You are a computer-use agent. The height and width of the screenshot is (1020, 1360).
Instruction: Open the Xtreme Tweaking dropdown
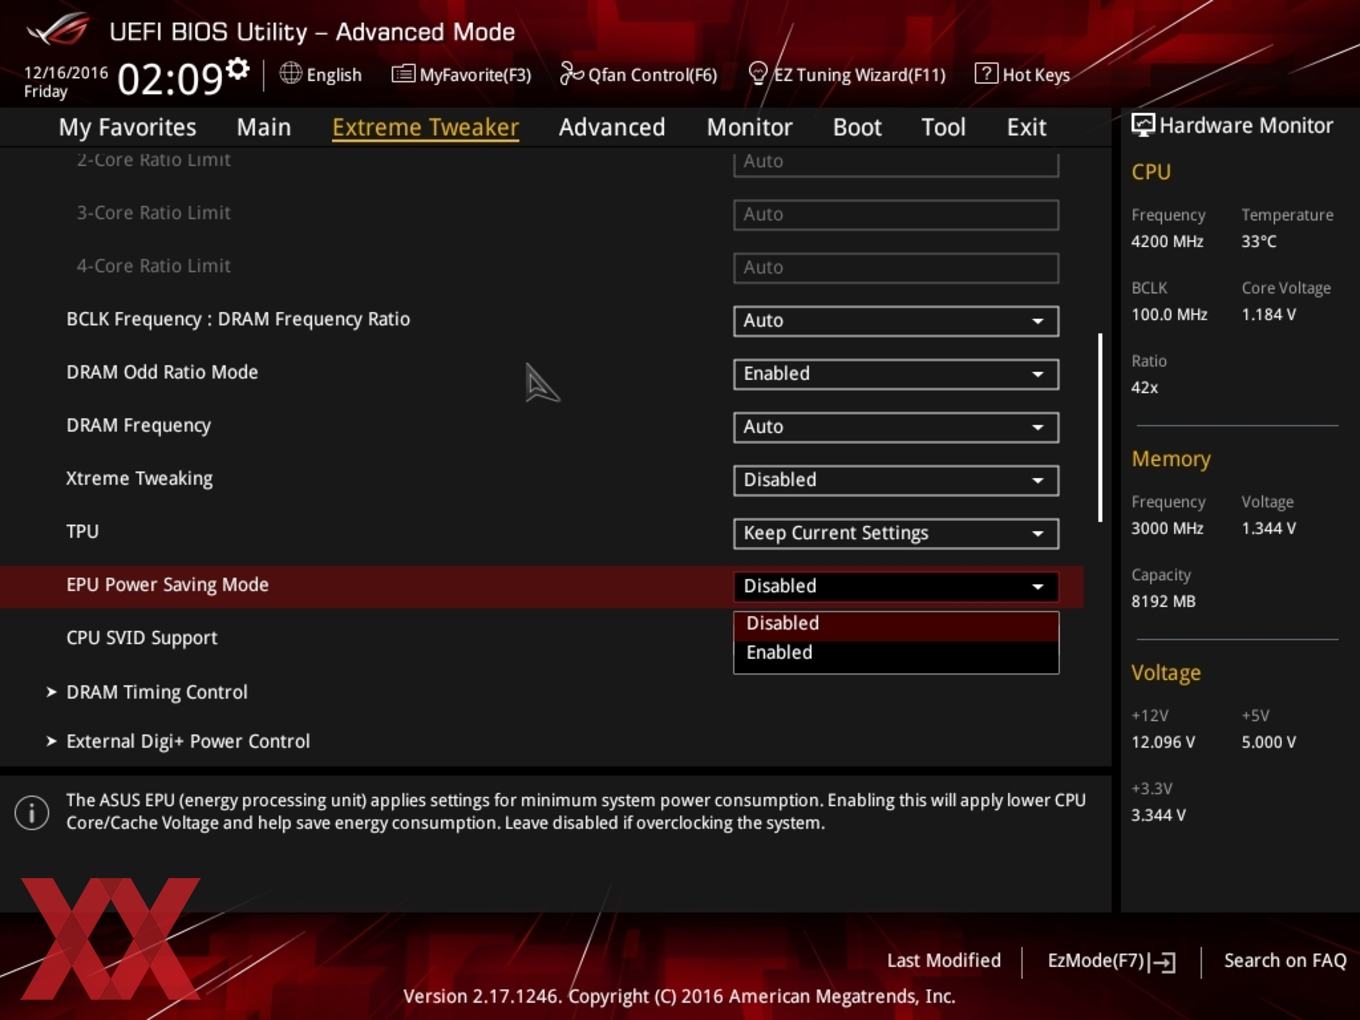pos(896,480)
